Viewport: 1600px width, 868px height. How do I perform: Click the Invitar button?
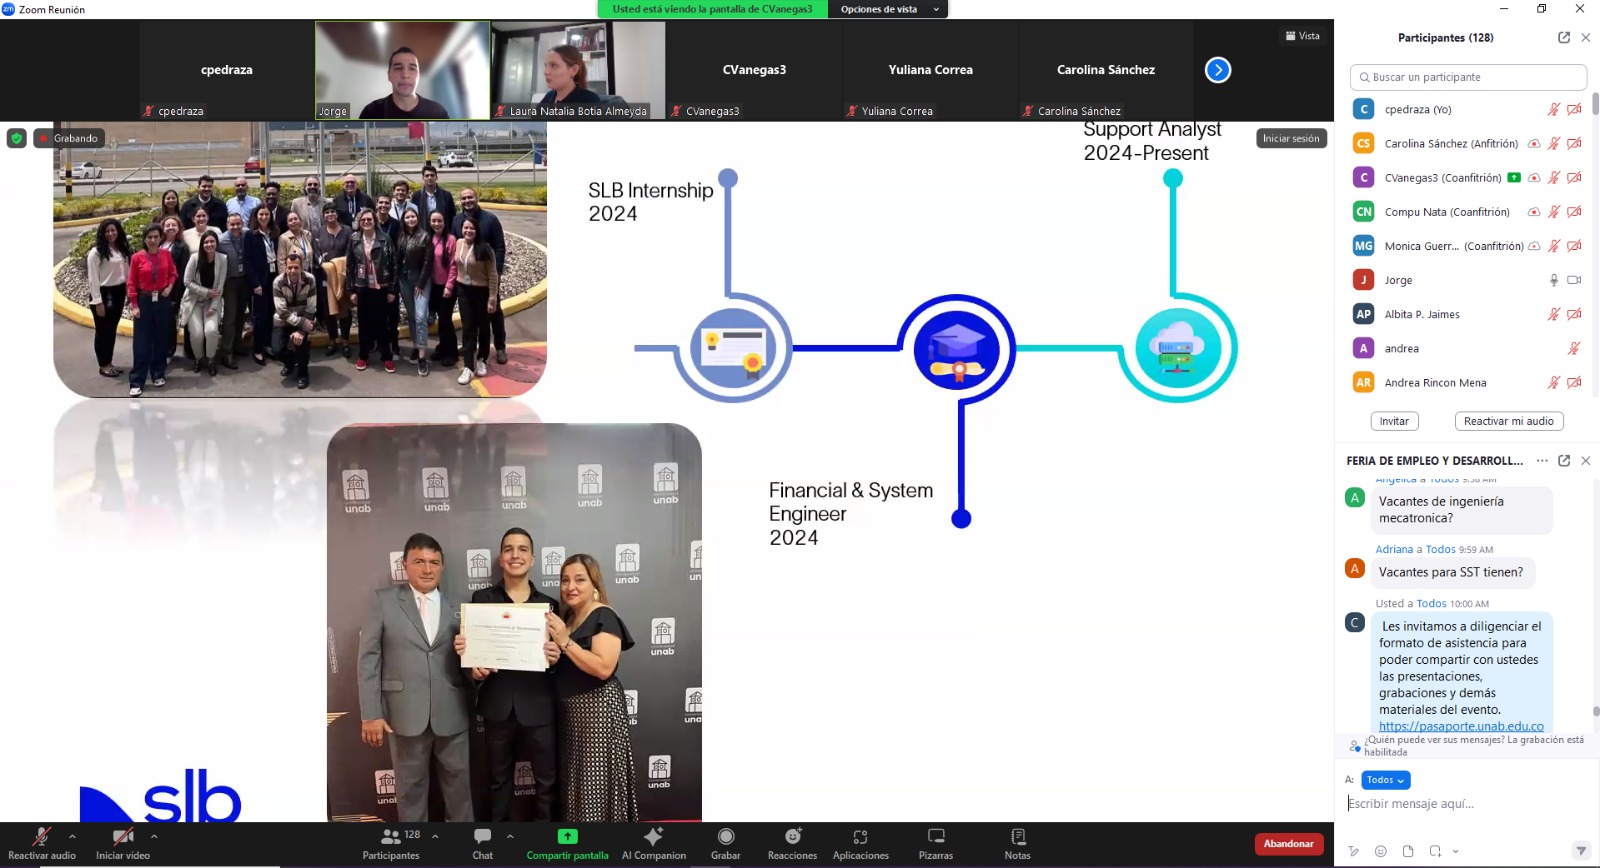point(1394,421)
